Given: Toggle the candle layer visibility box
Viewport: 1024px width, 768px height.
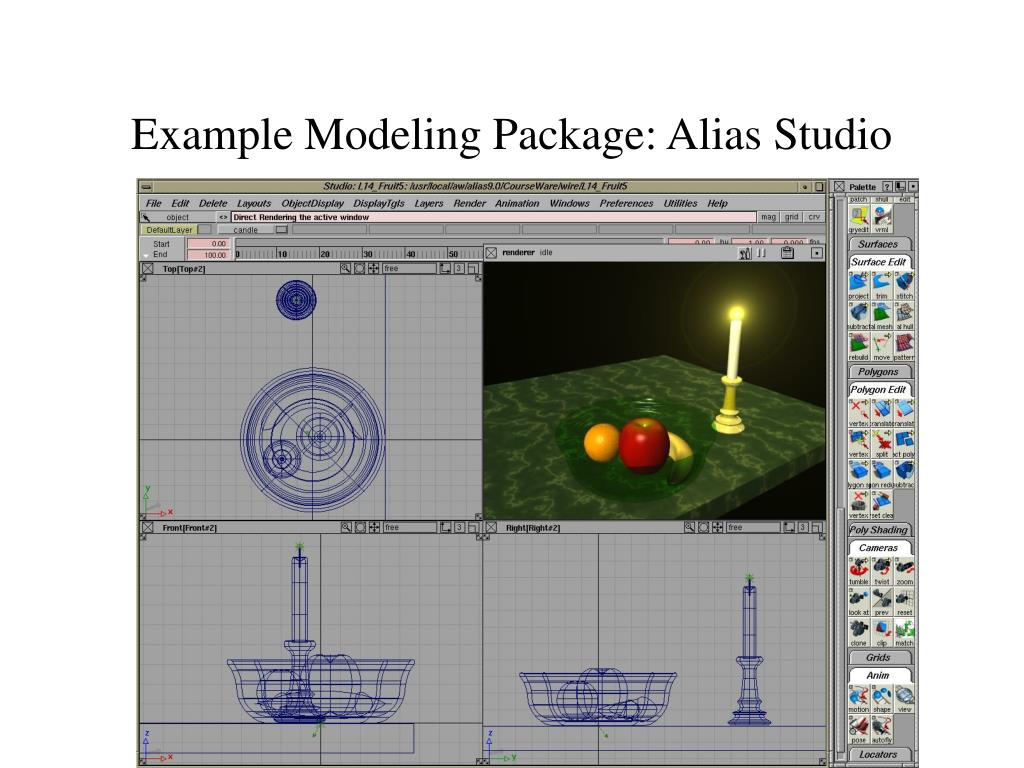Looking at the screenshot, I should [x=281, y=230].
